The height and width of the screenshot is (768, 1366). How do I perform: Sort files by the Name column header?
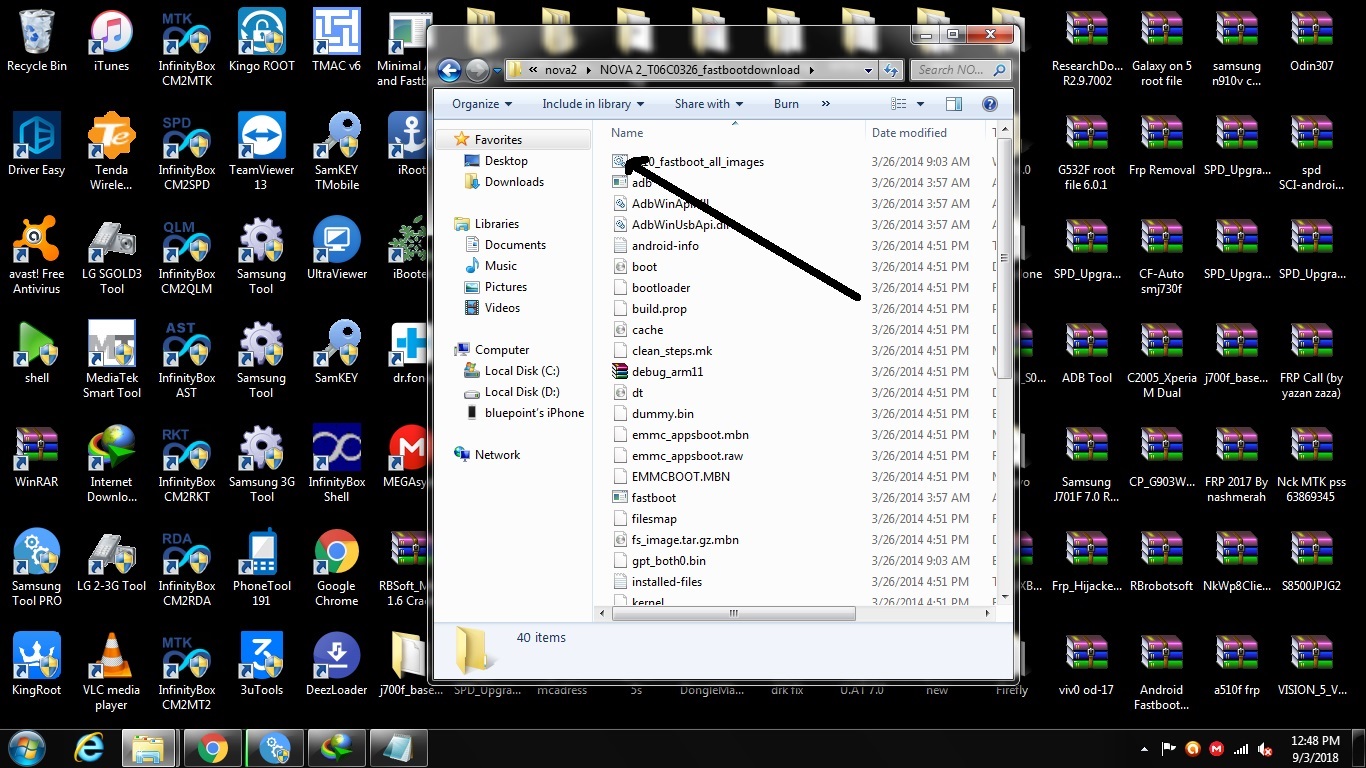pos(735,132)
